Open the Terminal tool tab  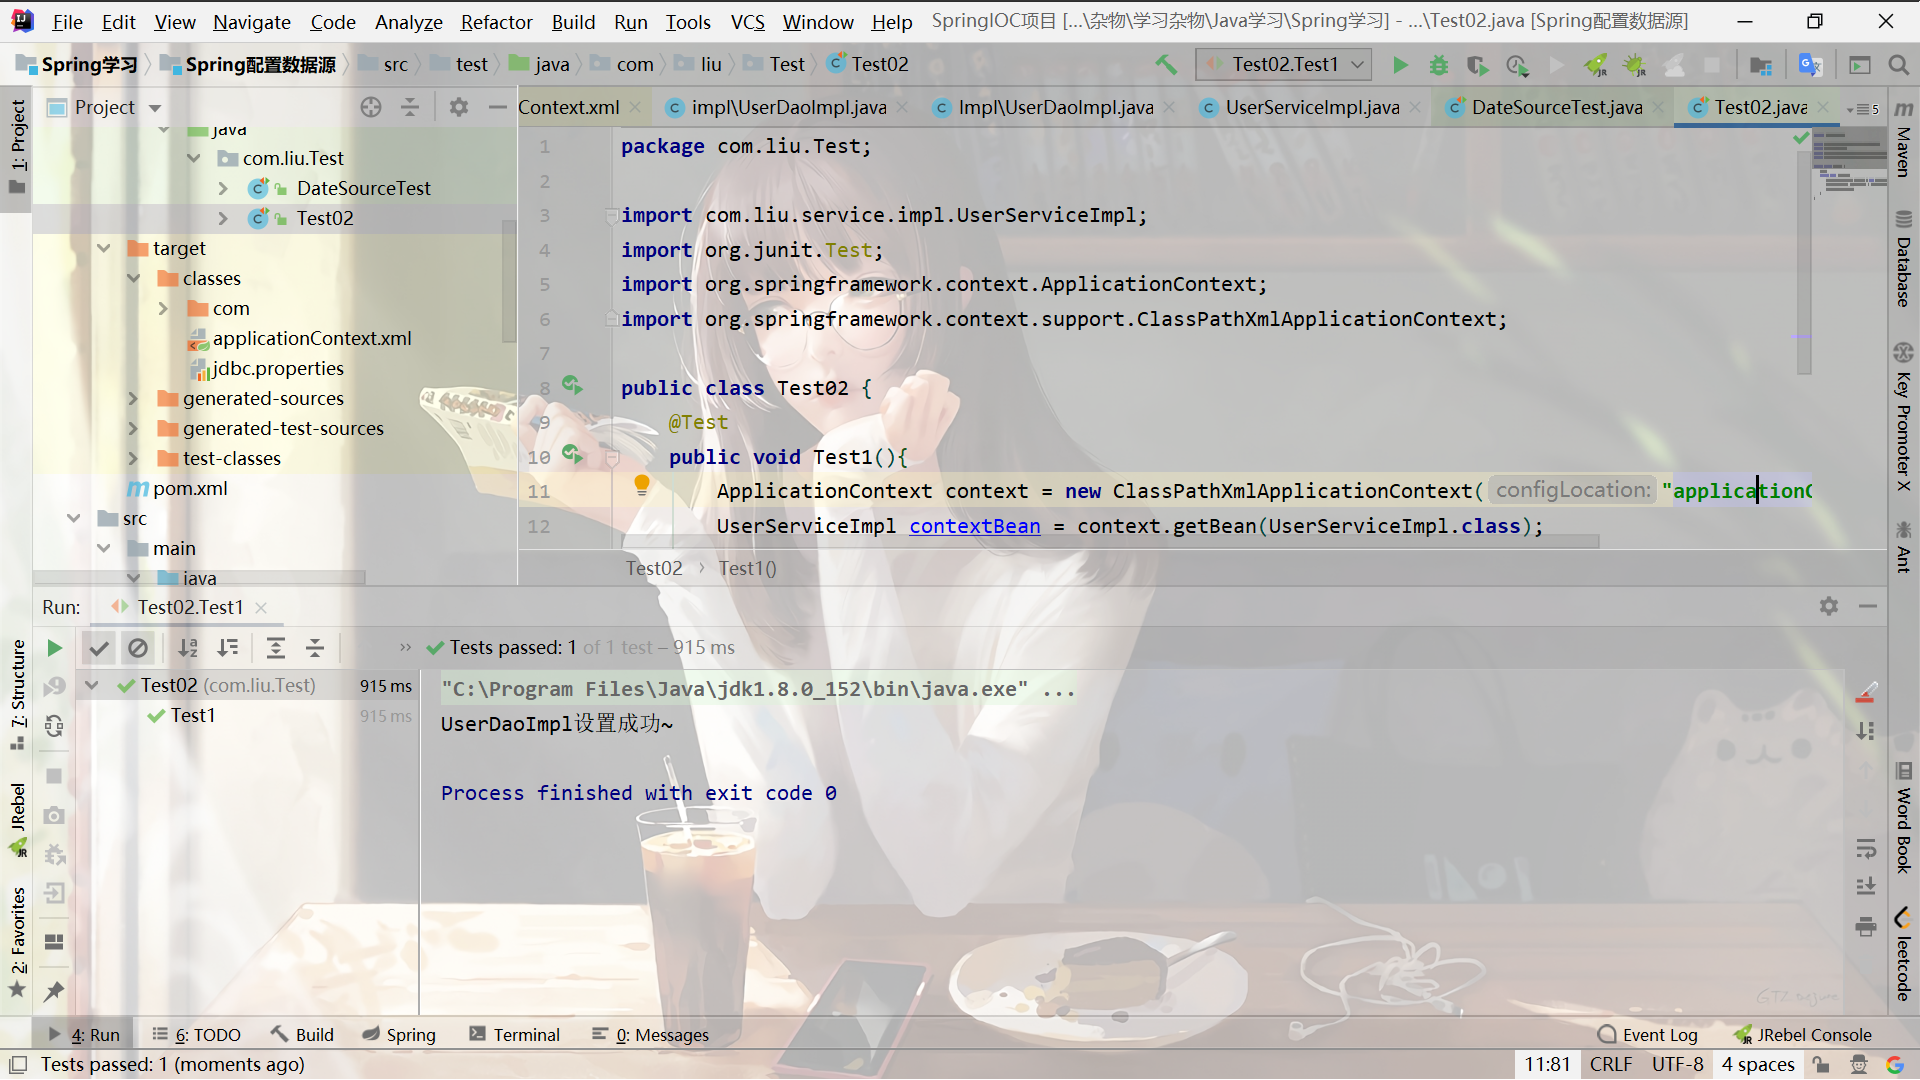tap(515, 1035)
